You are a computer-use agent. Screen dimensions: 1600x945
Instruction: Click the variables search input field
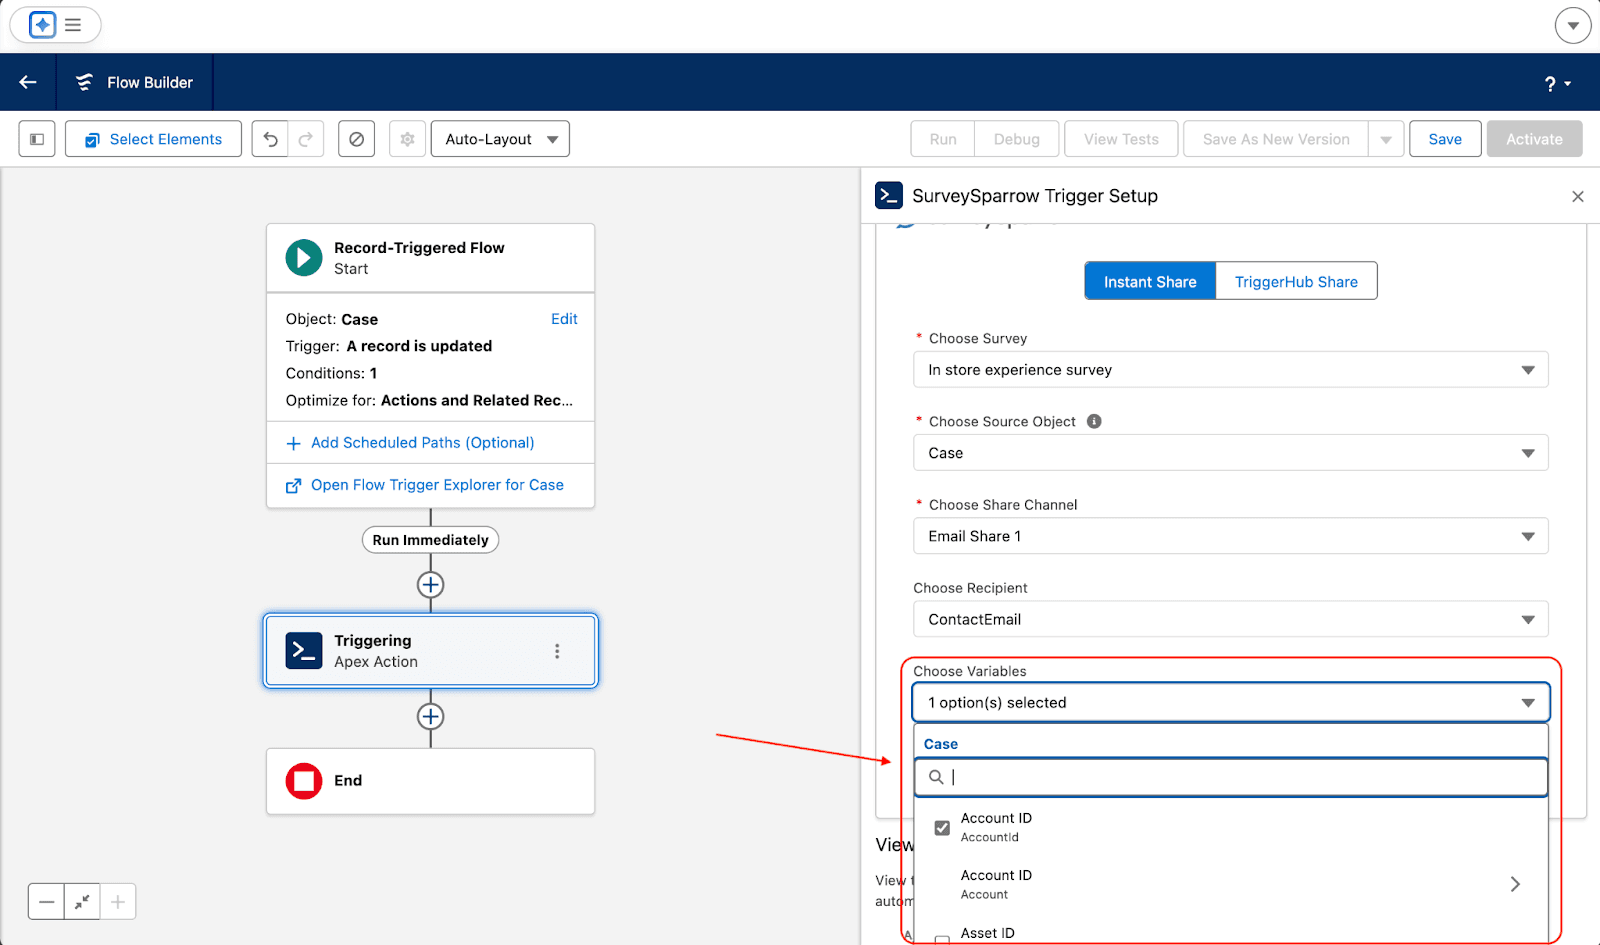coord(1240,777)
